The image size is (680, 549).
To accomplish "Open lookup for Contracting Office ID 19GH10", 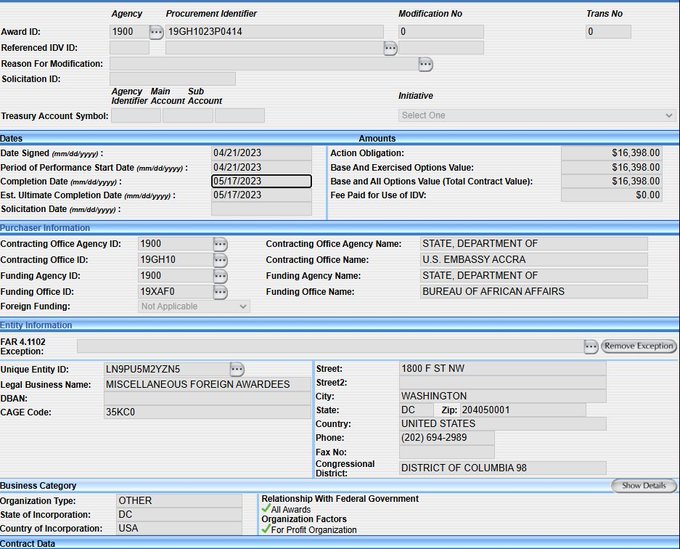I will tap(220, 260).
